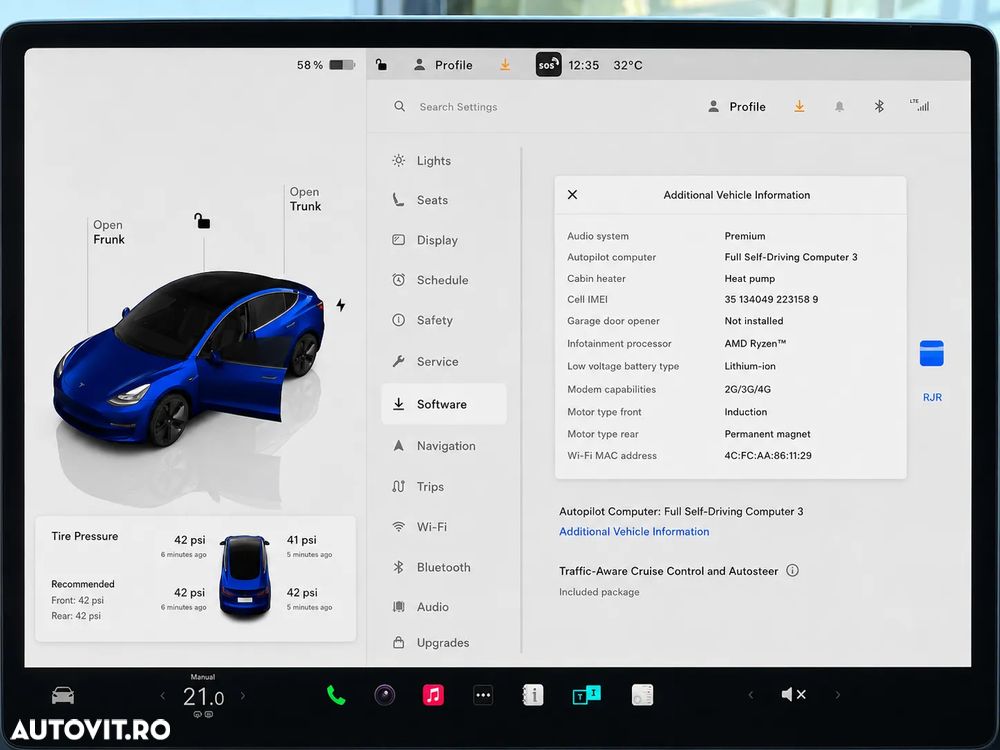Tap the 21.0 temperature setting
This screenshot has width=1000, height=750.
point(203,697)
